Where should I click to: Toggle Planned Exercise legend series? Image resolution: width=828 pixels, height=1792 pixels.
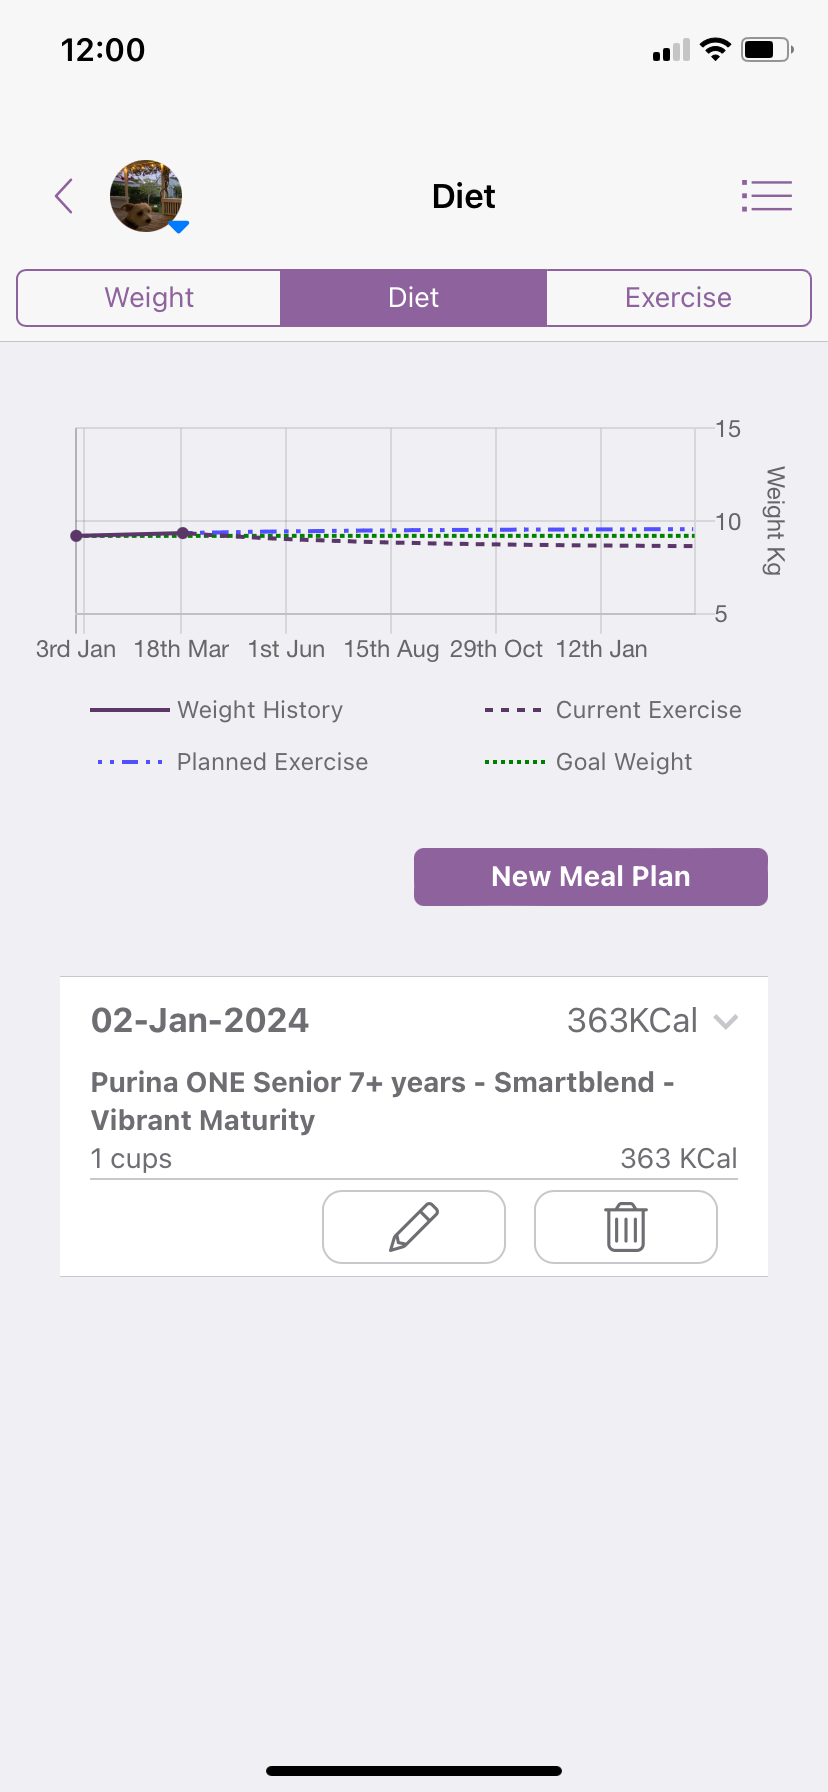pos(233,762)
